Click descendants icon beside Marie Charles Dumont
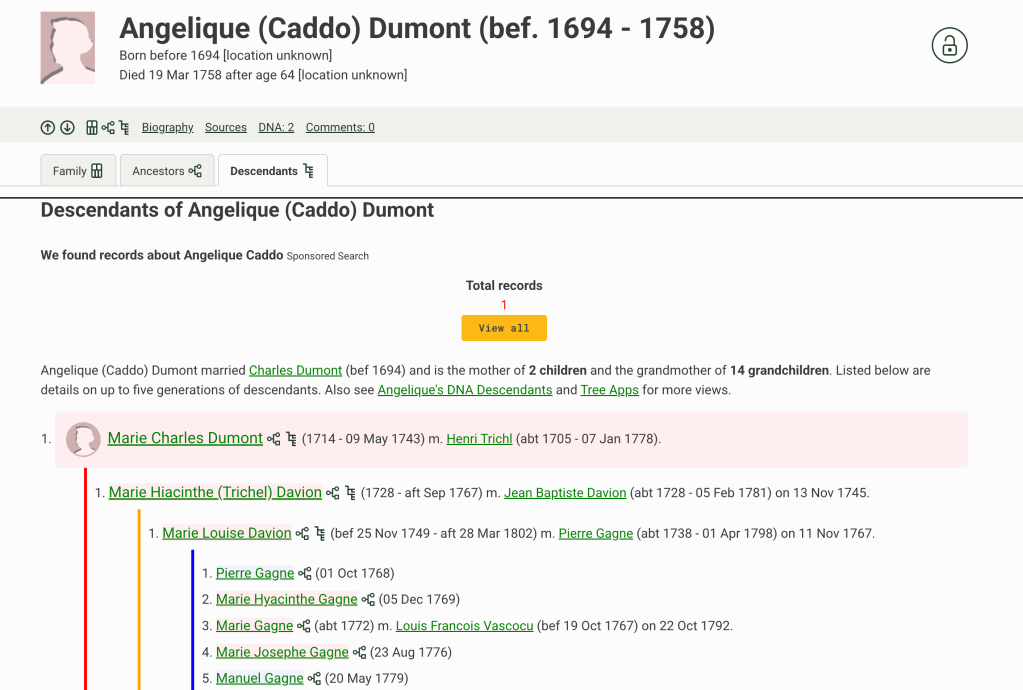This screenshot has width=1023, height=690. [292, 439]
